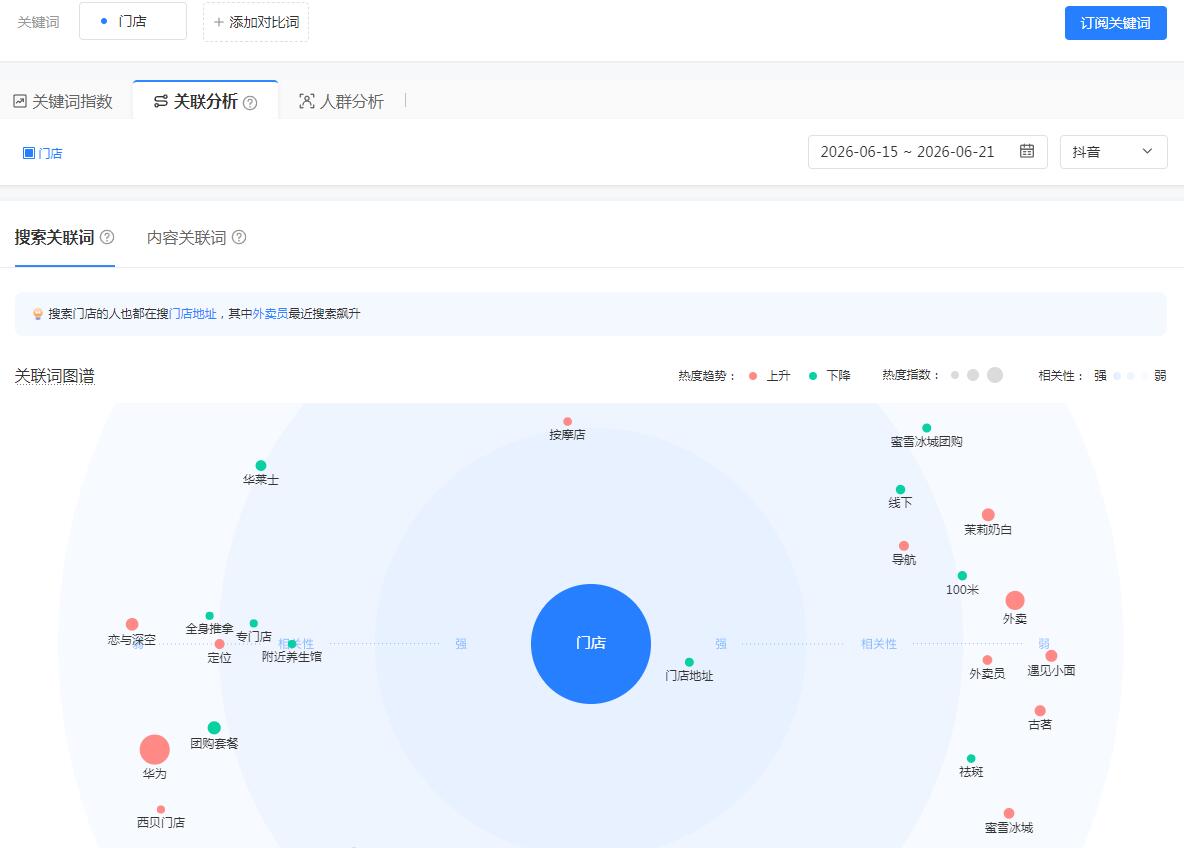Click the largest 热度指数 legend circle

tap(995, 375)
